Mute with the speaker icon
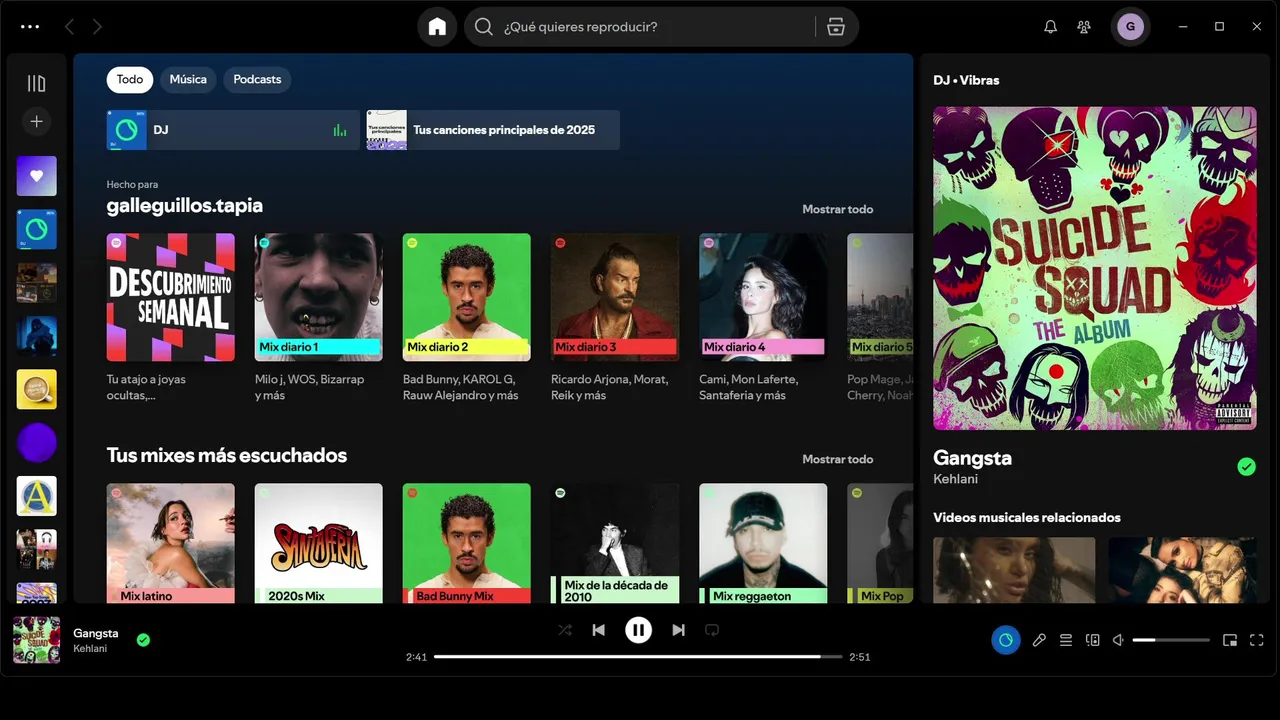Screen dimensions: 1280x720 [x=1119, y=640]
